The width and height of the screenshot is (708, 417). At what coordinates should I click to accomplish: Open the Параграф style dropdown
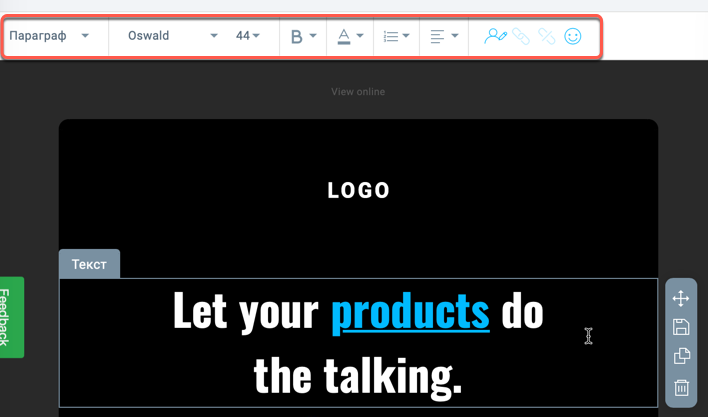[x=49, y=36]
